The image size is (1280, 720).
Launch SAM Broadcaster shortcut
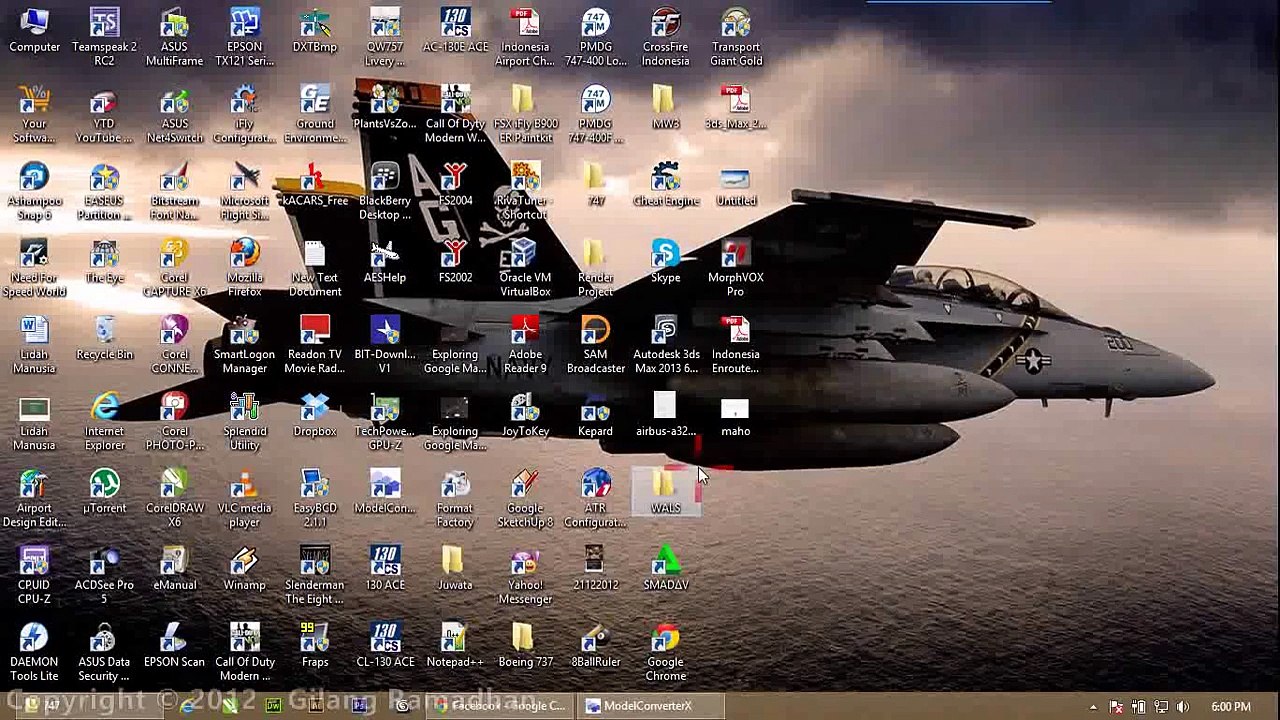tap(595, 346)
